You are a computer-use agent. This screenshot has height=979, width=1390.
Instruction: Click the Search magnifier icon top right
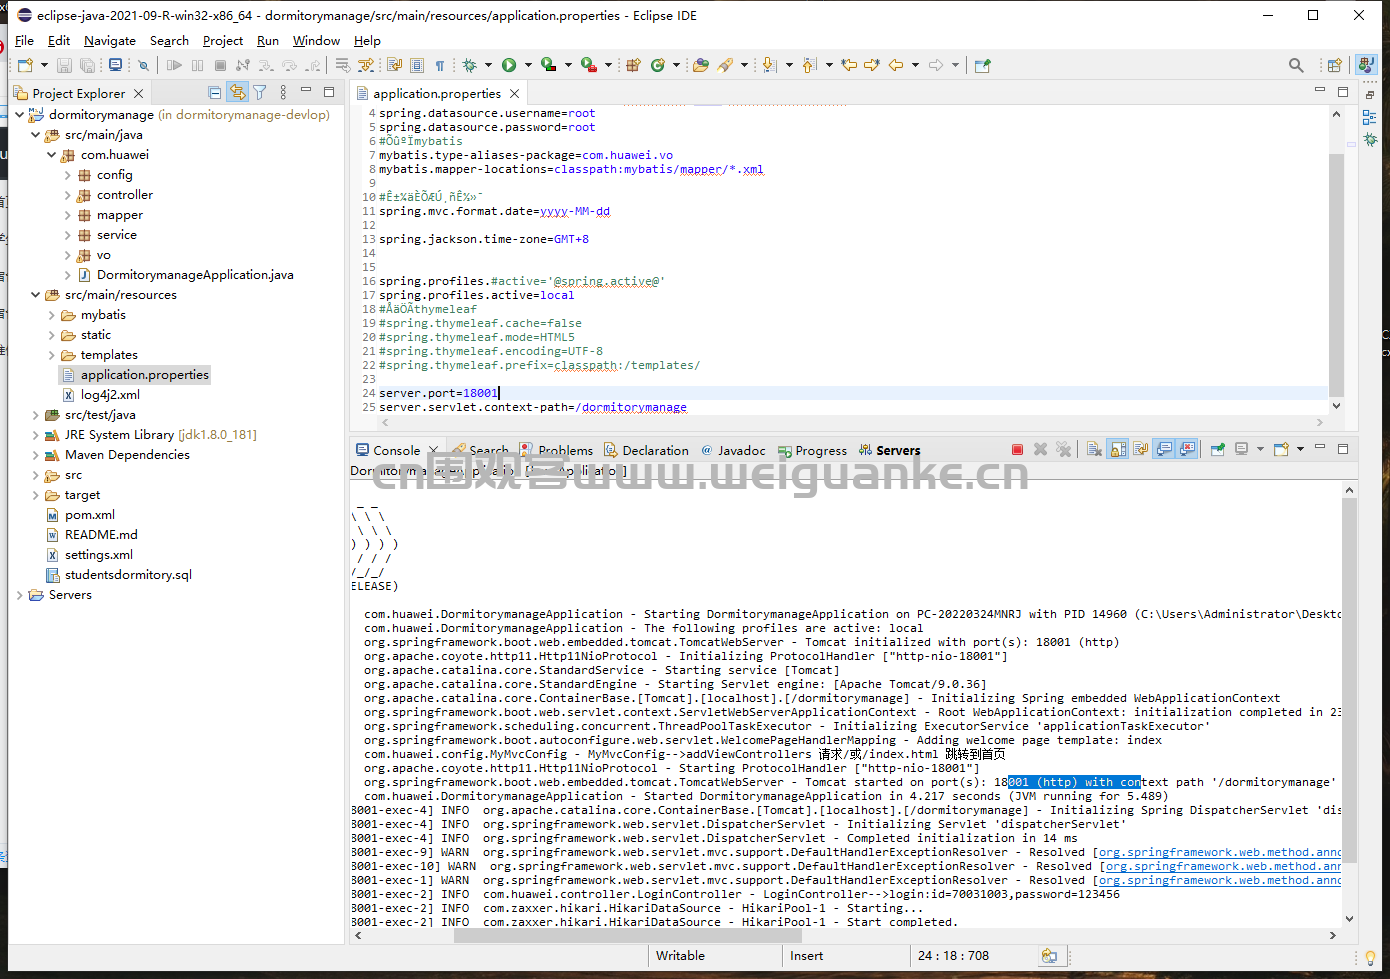[x=1296, y=65]
